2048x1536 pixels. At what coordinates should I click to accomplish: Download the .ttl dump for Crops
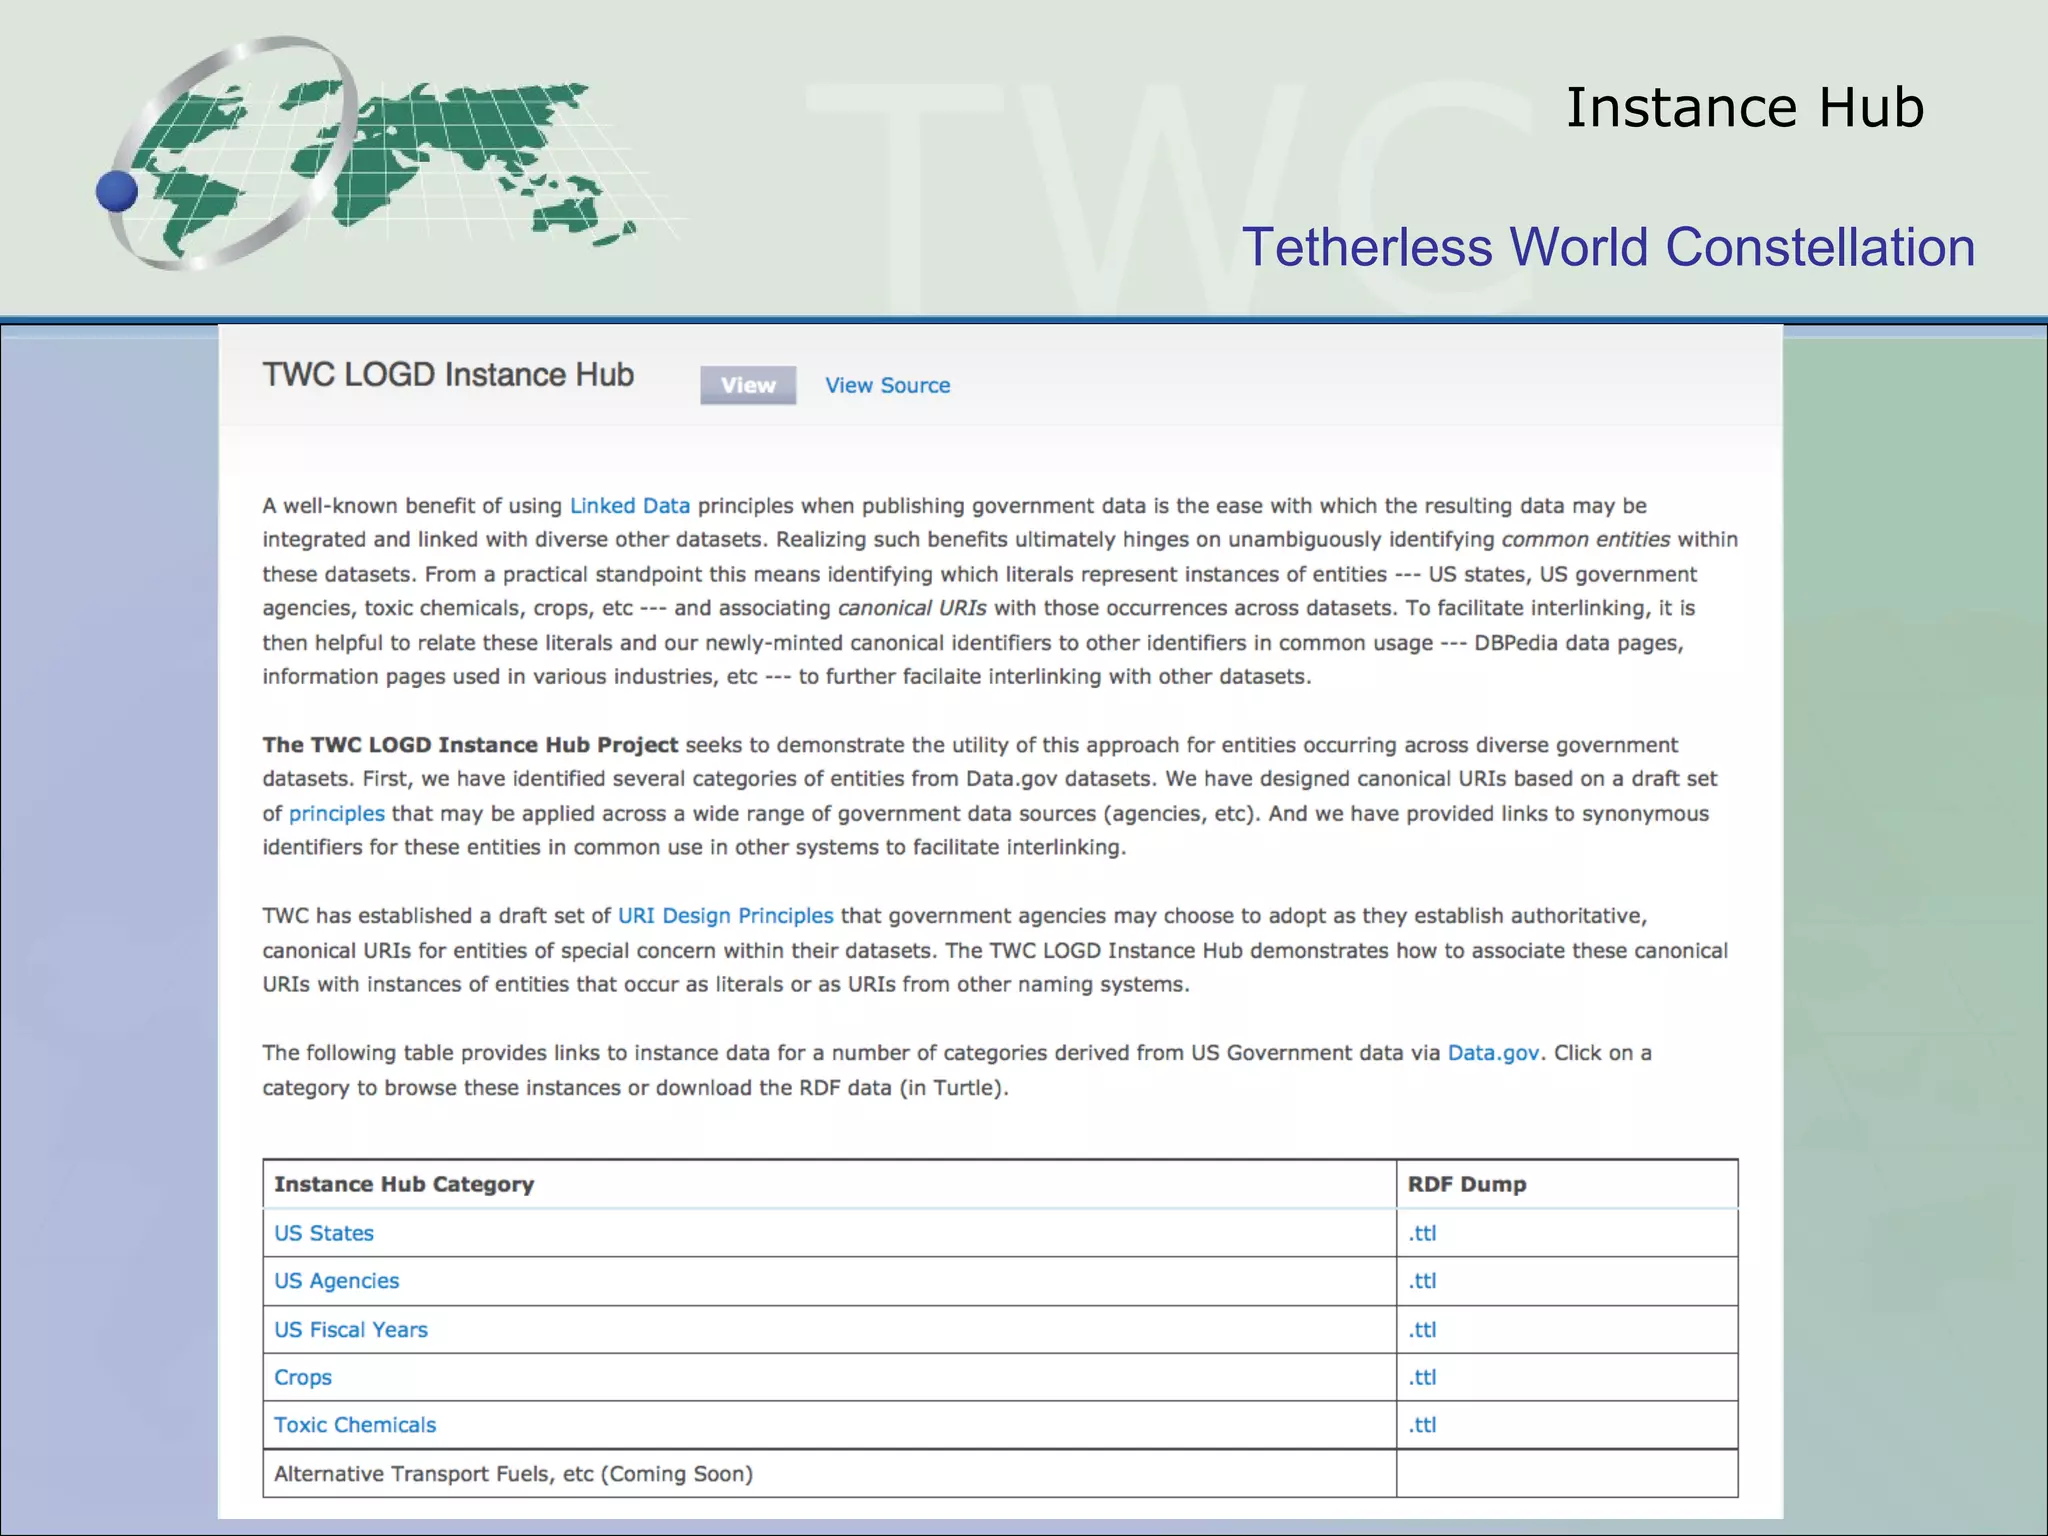1422,1378
